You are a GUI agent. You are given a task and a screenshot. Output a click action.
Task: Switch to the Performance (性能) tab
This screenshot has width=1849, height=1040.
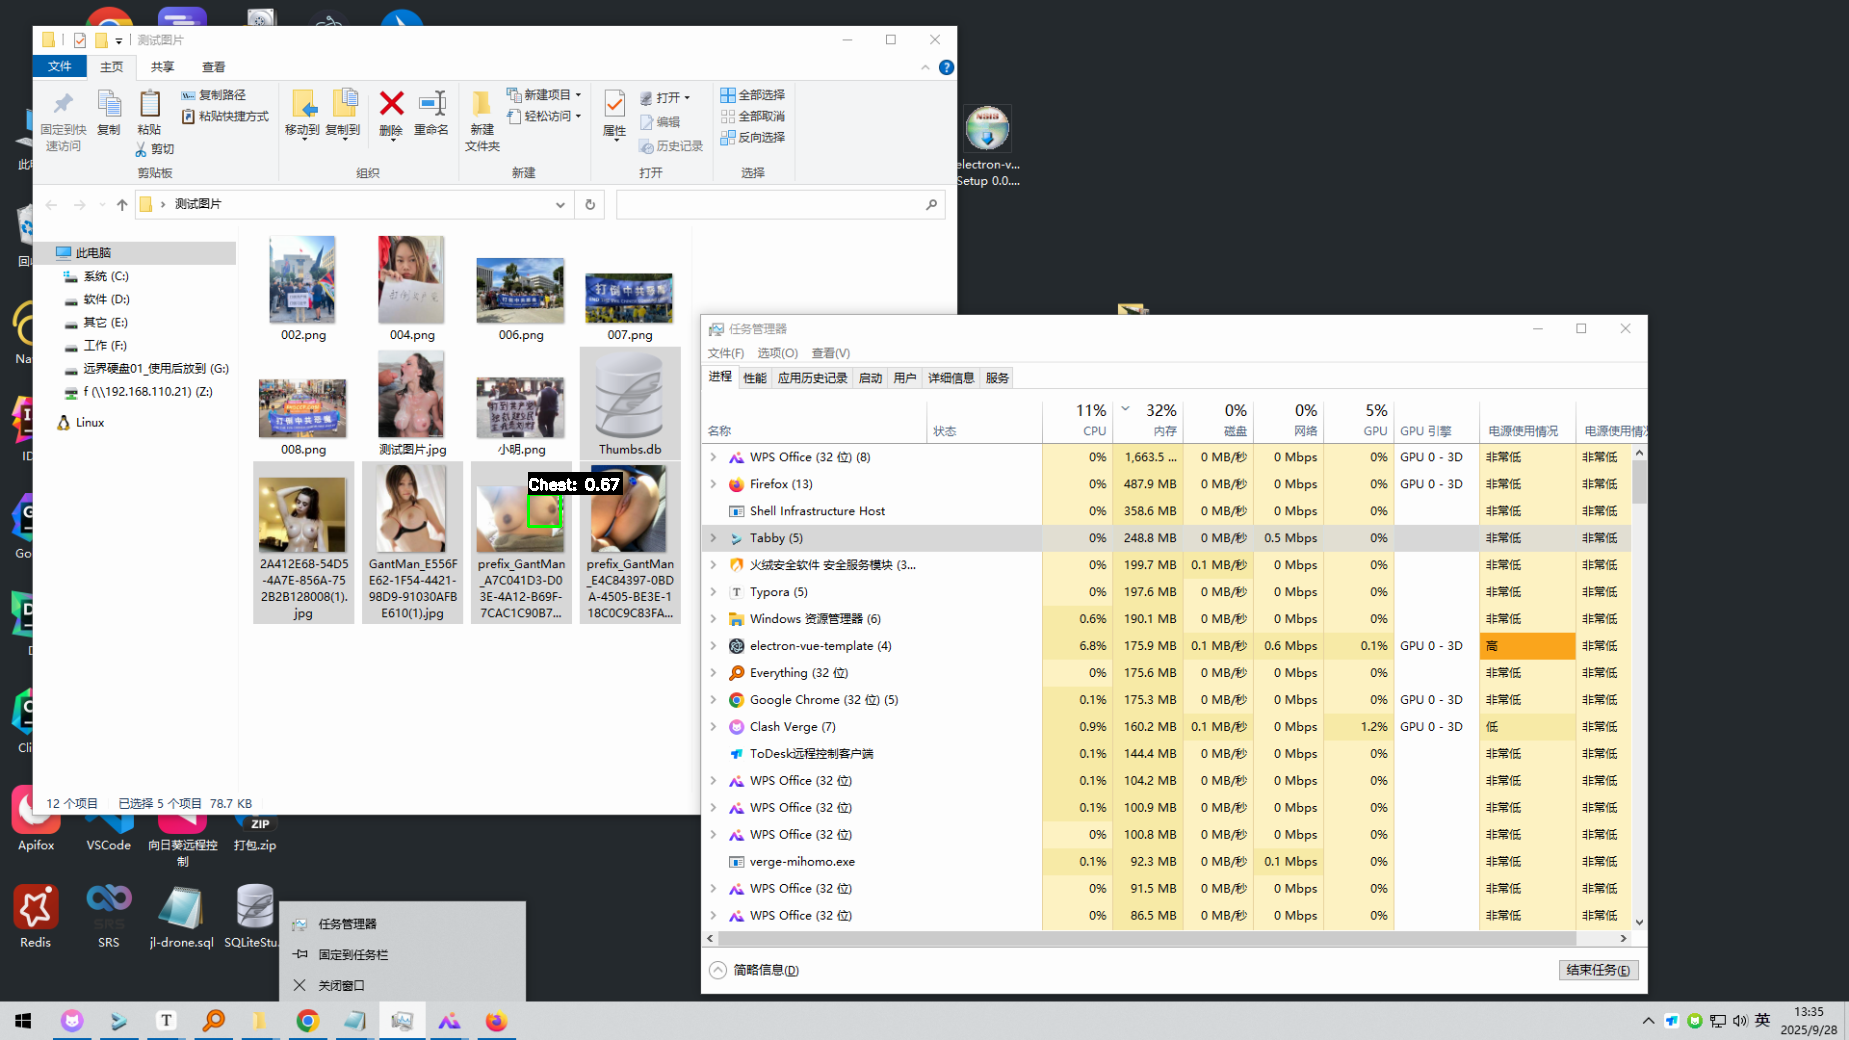tap(754, 378)
